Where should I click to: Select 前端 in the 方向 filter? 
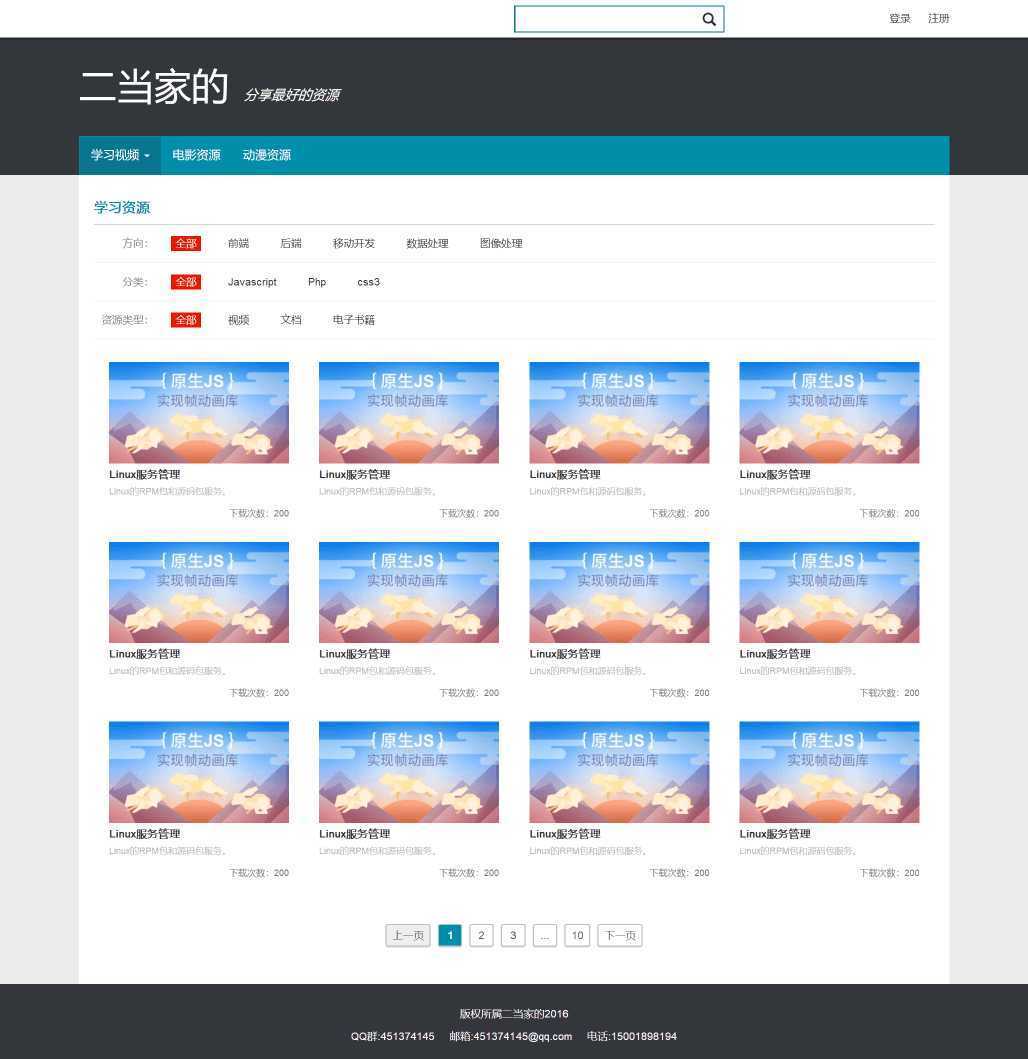[238, 243]
